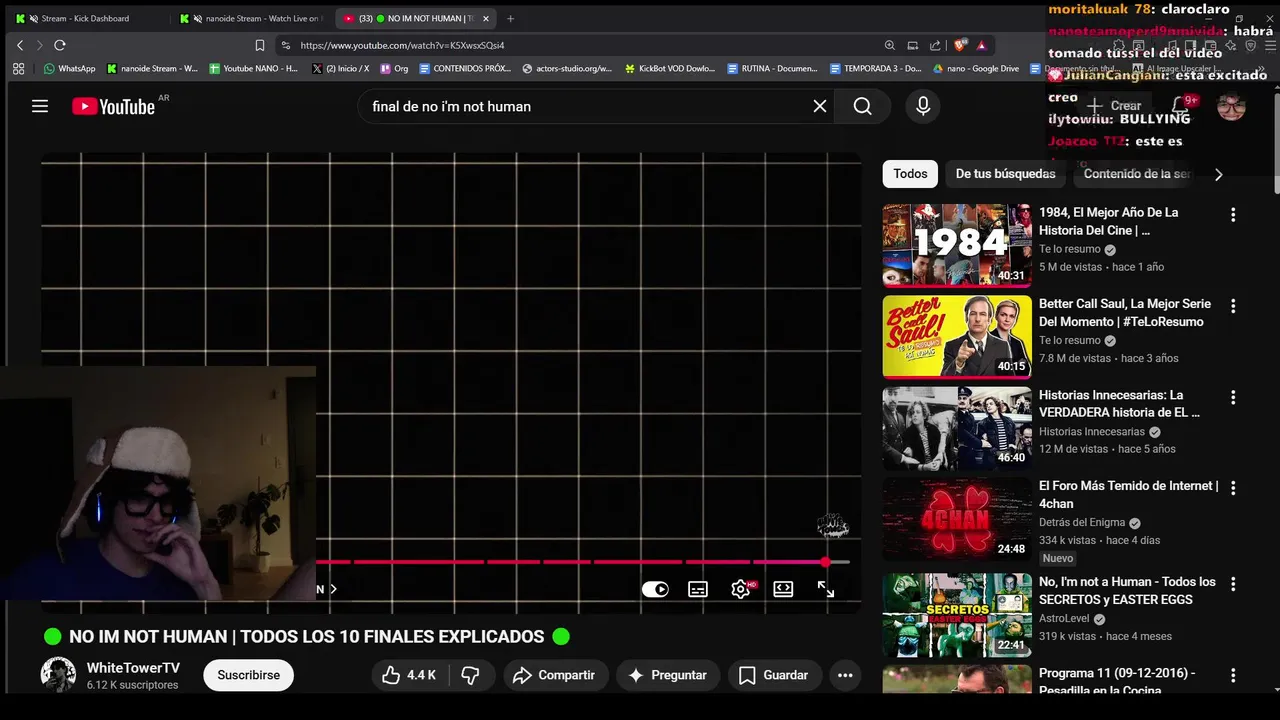Viewport: 1280px width, 720px height.
Task: Click the Crear button
Action: [1113, 106]
